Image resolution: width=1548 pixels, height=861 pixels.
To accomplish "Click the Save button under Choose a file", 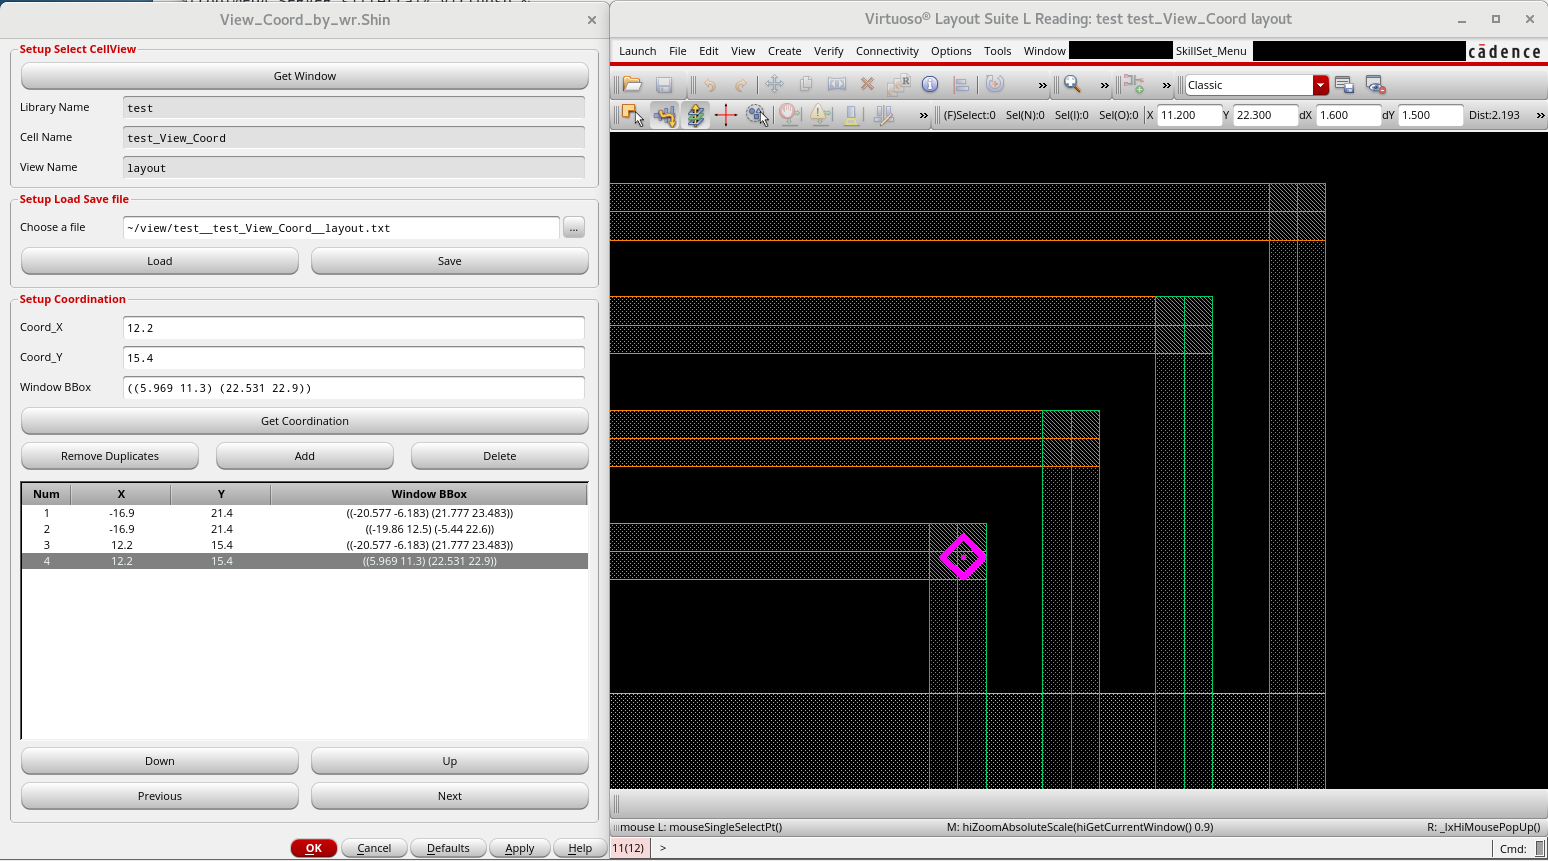I will [x=450, y=261].
